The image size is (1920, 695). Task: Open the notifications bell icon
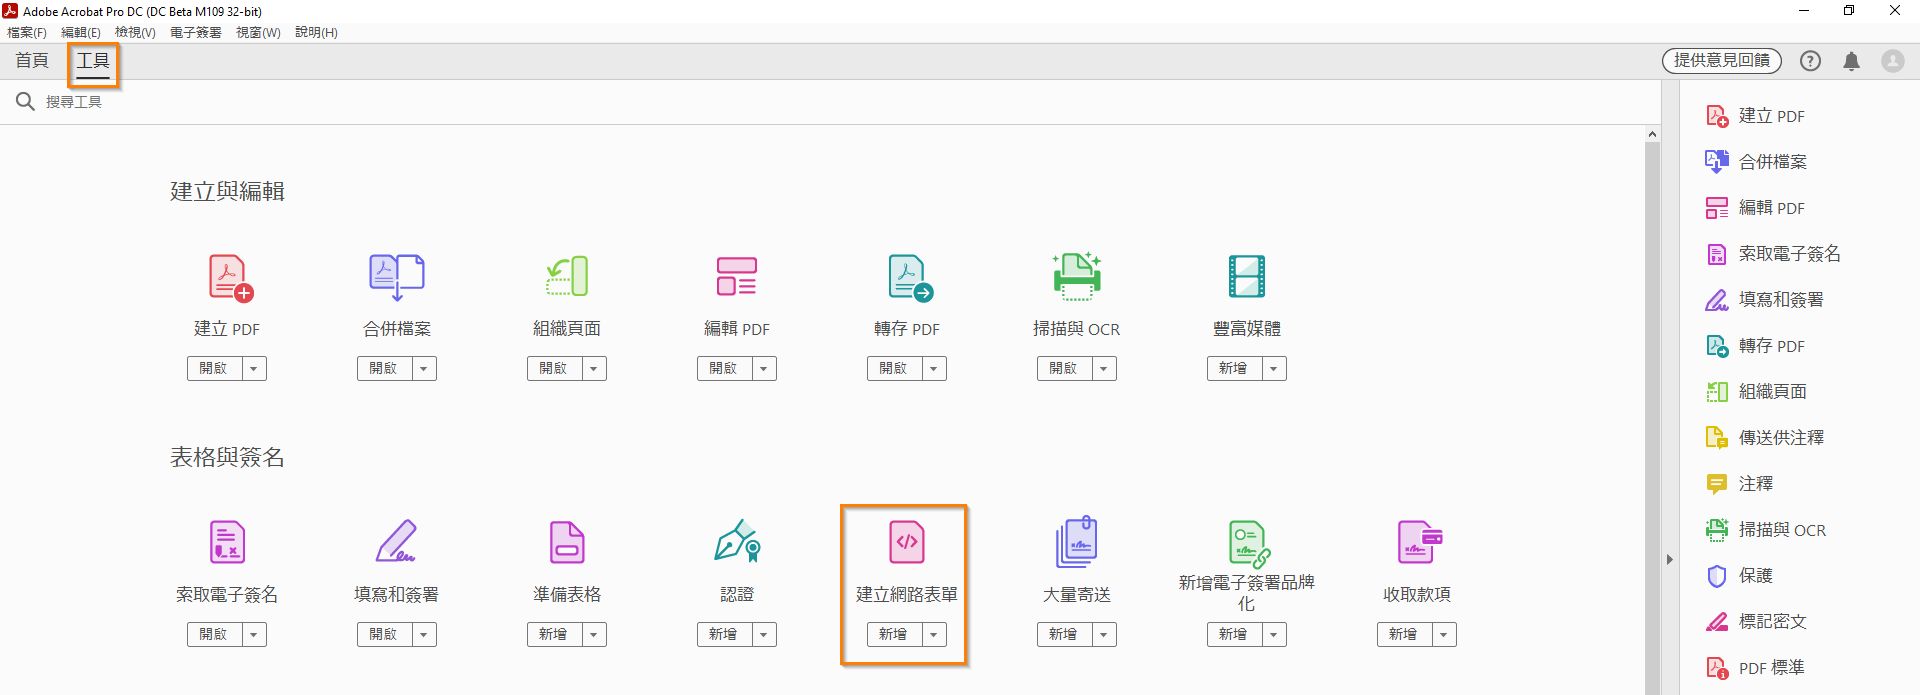(x=1851, y=61)
